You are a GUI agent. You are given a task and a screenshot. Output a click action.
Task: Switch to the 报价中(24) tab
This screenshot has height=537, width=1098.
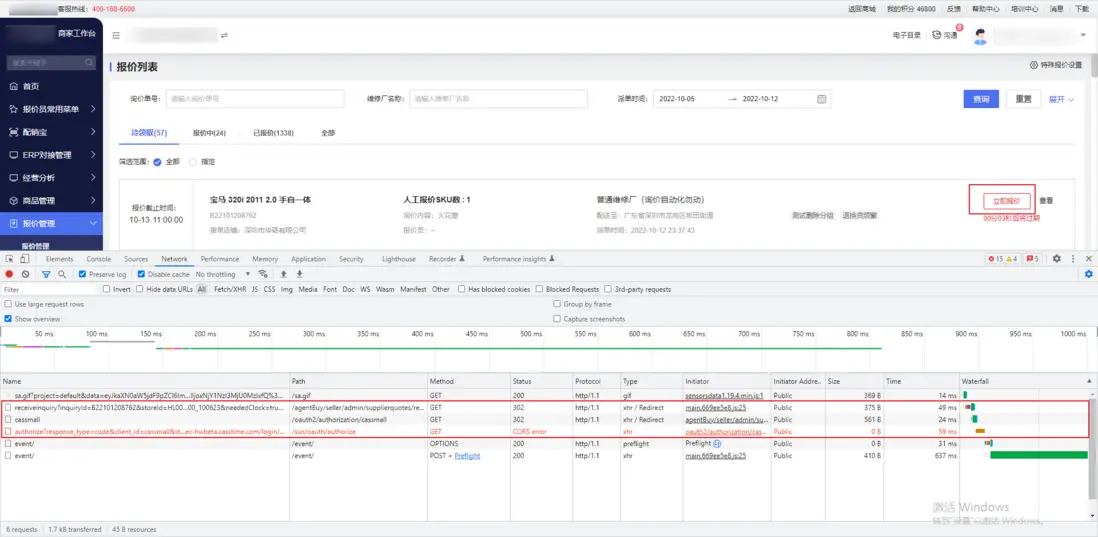pos(209,133)
